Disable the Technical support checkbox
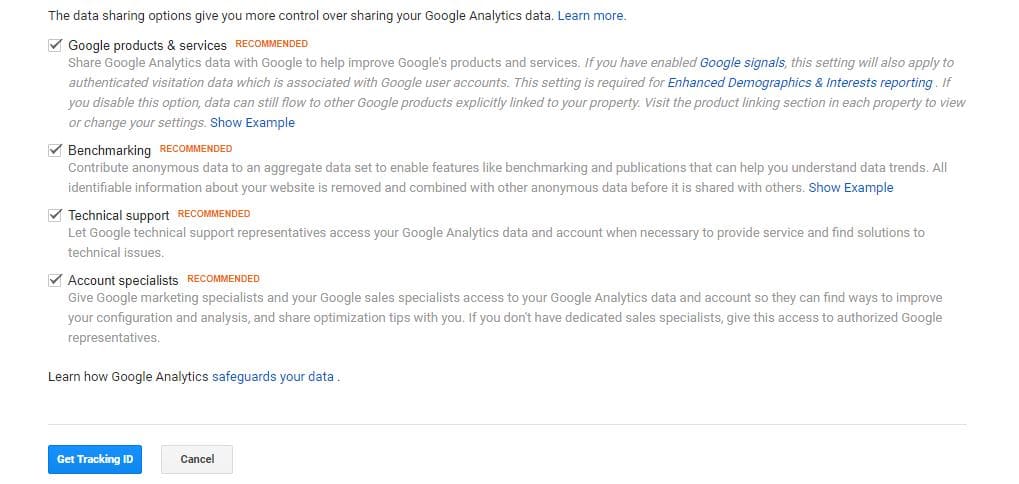This screenshot has width=1019, height=484. point(55,215)
